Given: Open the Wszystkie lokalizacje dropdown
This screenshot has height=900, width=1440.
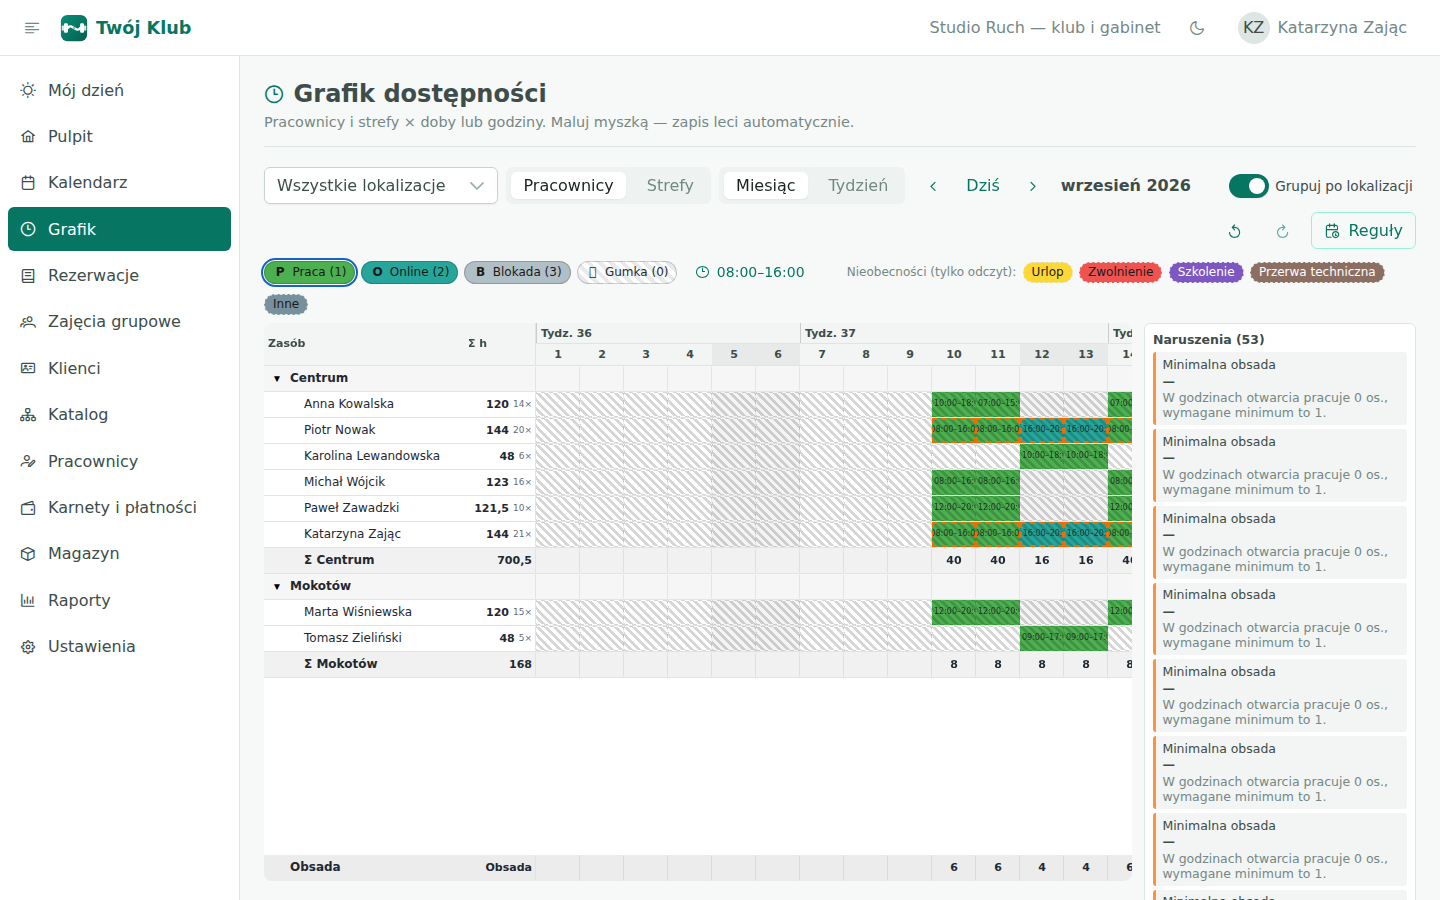Looking at the screenshot, I should [x=381, y=186].
